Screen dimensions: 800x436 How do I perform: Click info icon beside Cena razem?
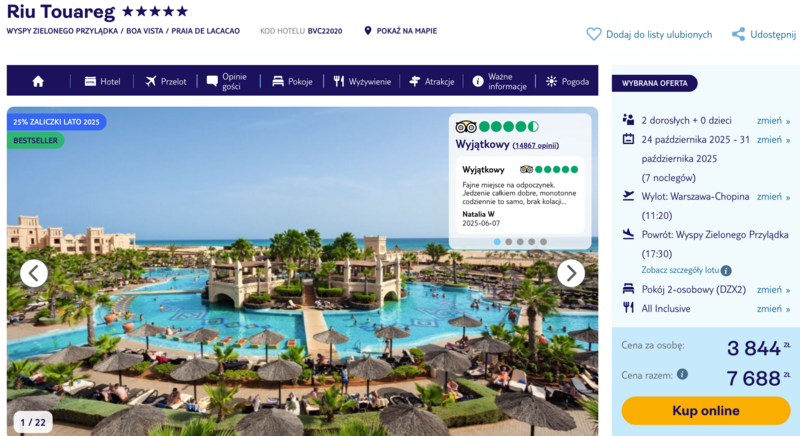(682, 375)
